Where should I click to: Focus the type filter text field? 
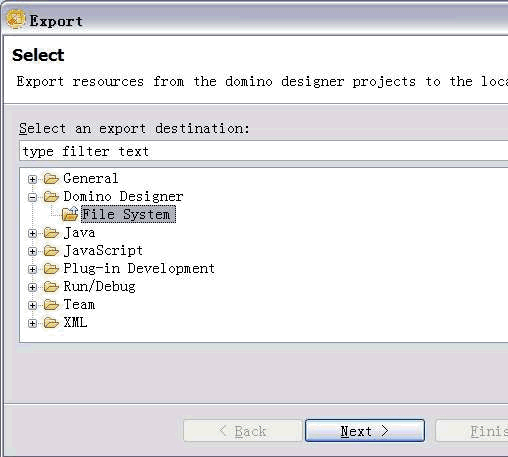click(x=263, y=151)
